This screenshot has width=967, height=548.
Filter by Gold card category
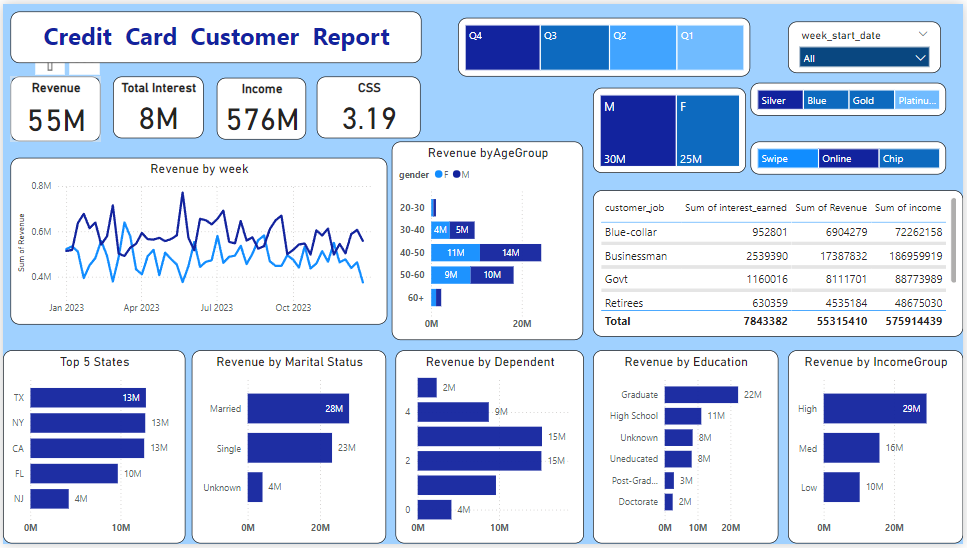871,100
